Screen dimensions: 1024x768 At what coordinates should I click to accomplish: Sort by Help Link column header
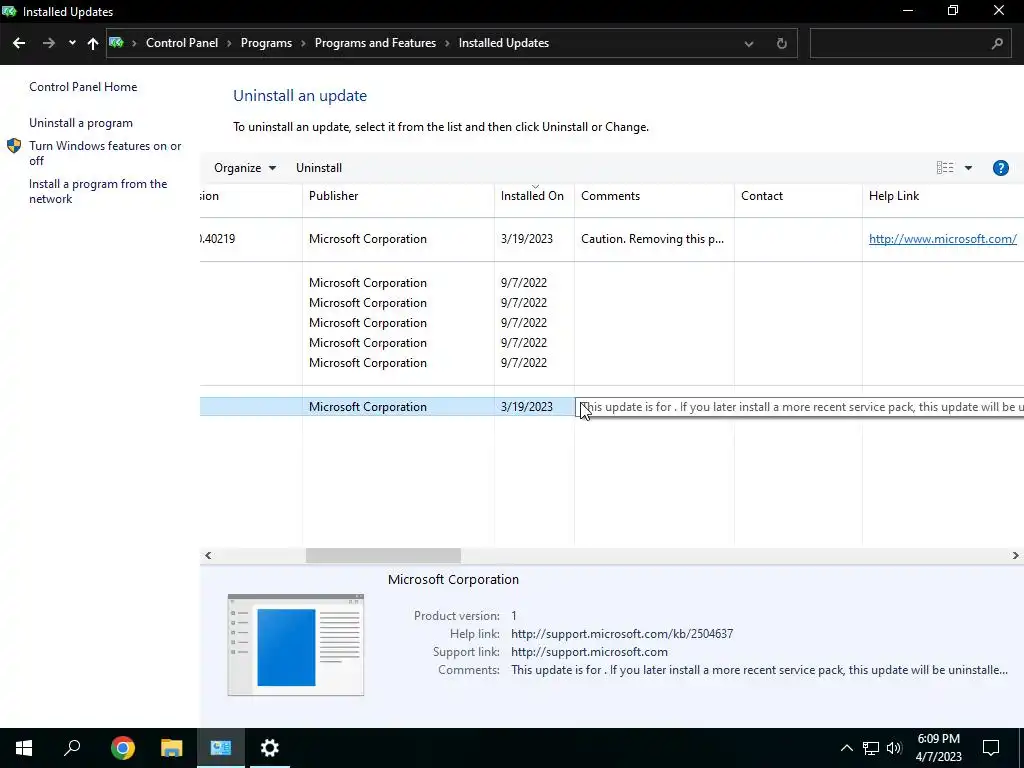943,196
